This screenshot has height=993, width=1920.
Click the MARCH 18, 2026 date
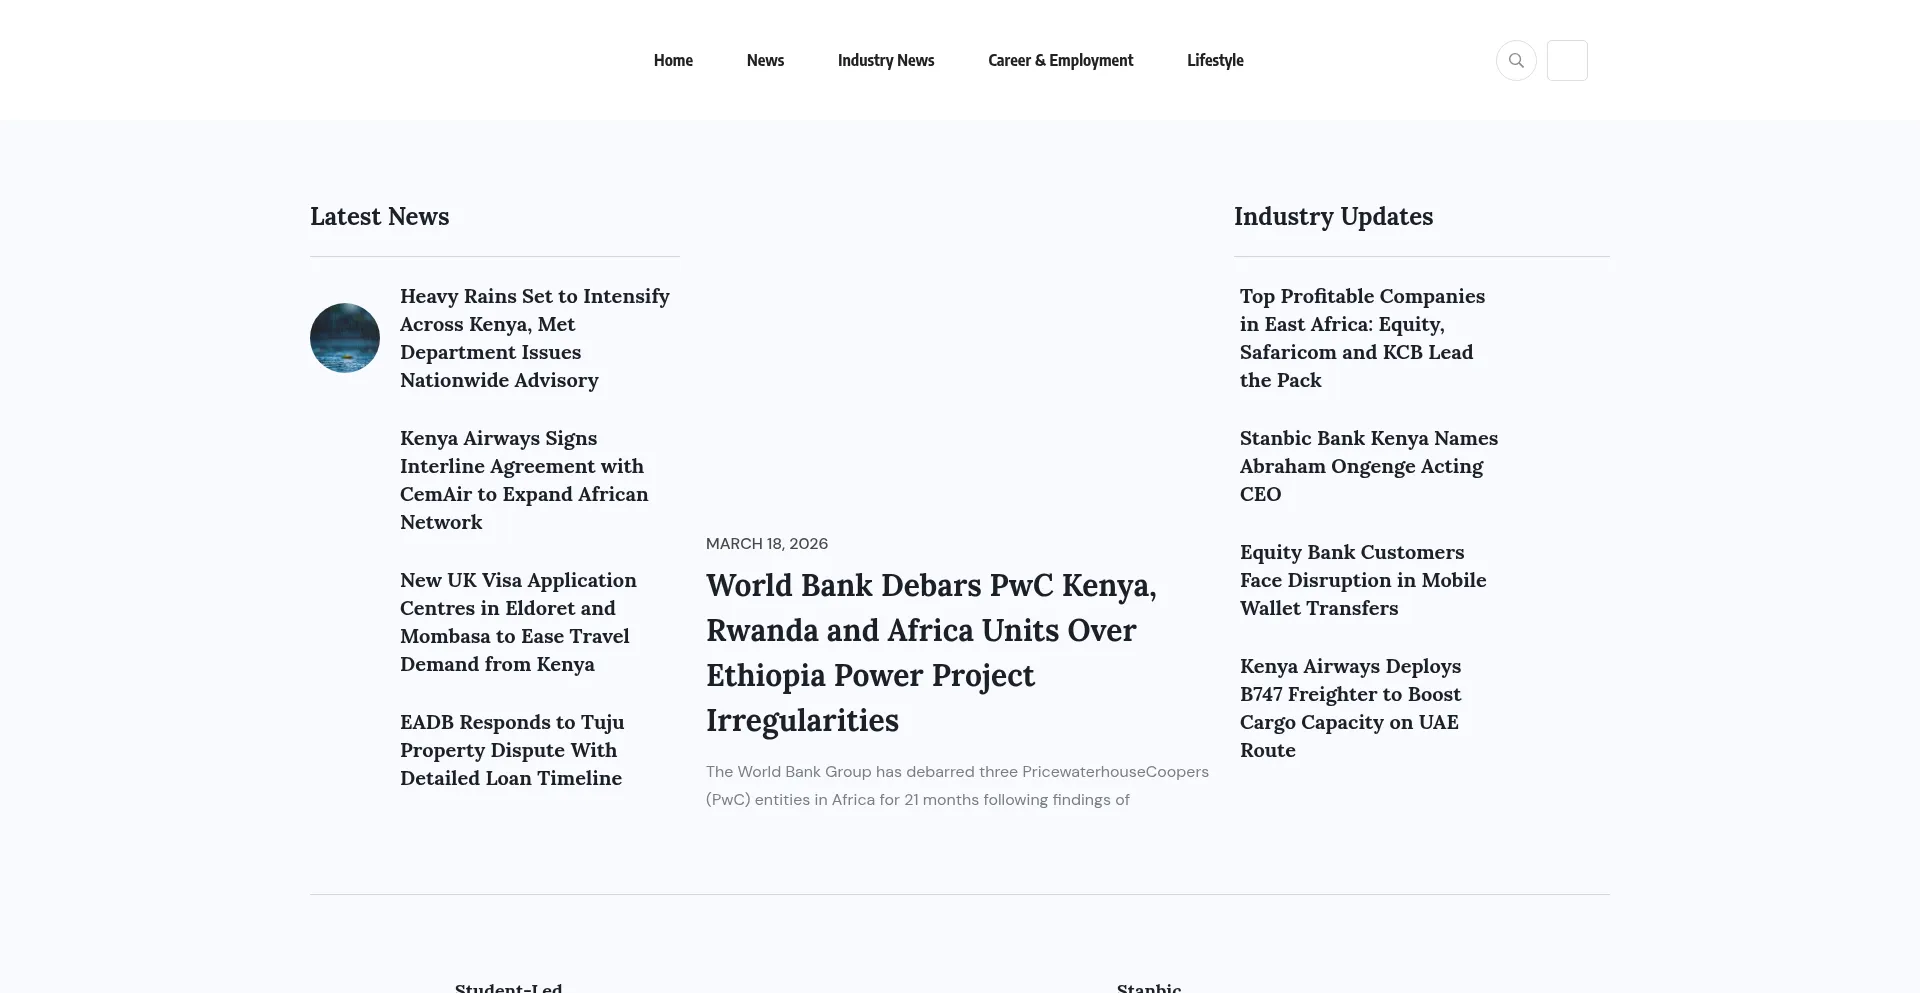point(767,543)
